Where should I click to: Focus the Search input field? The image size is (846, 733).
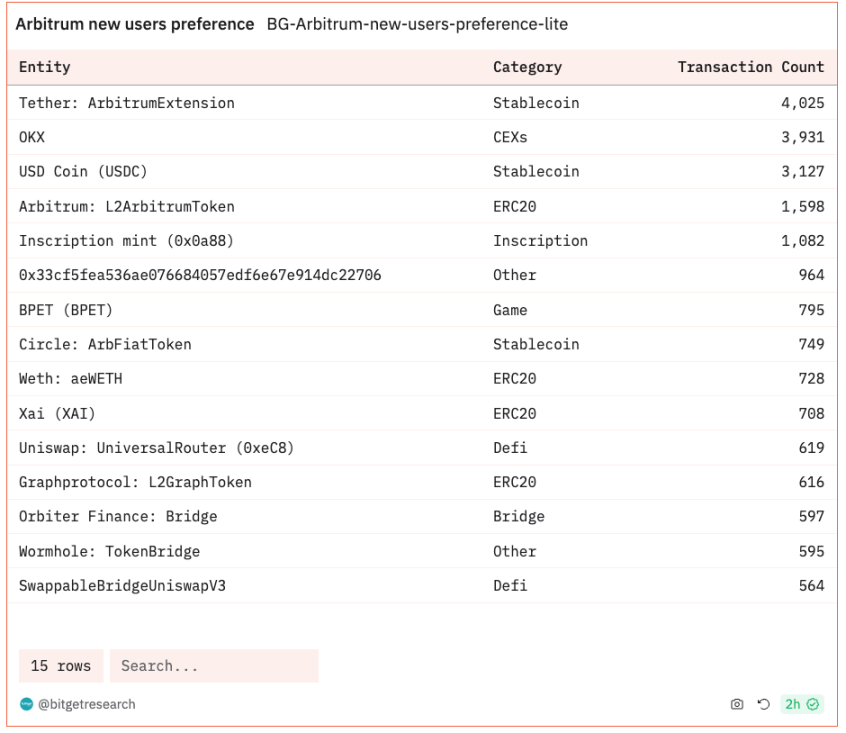tap(214, 666)
